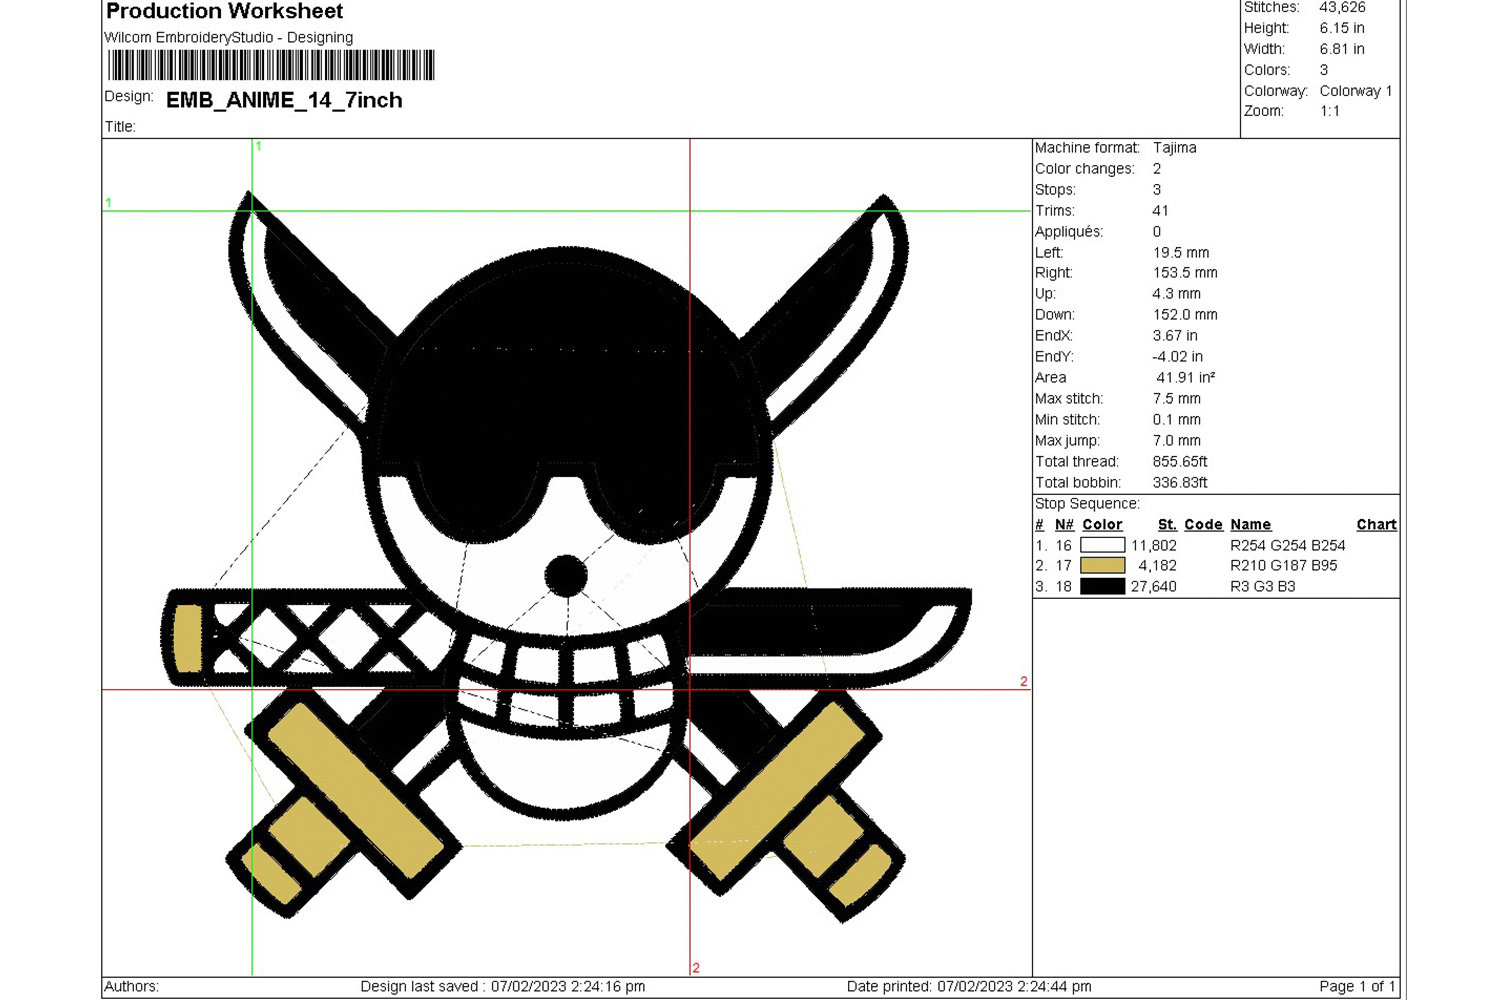Click the Max jump value 7.0 mm

[x=1177, y=440]
